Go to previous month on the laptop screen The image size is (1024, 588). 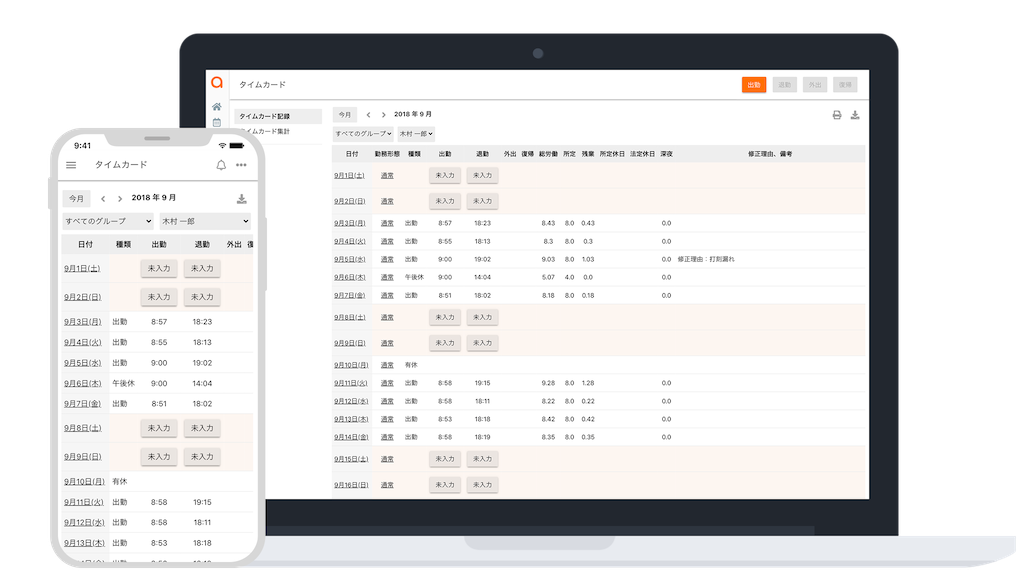click(x=368, y=115)
